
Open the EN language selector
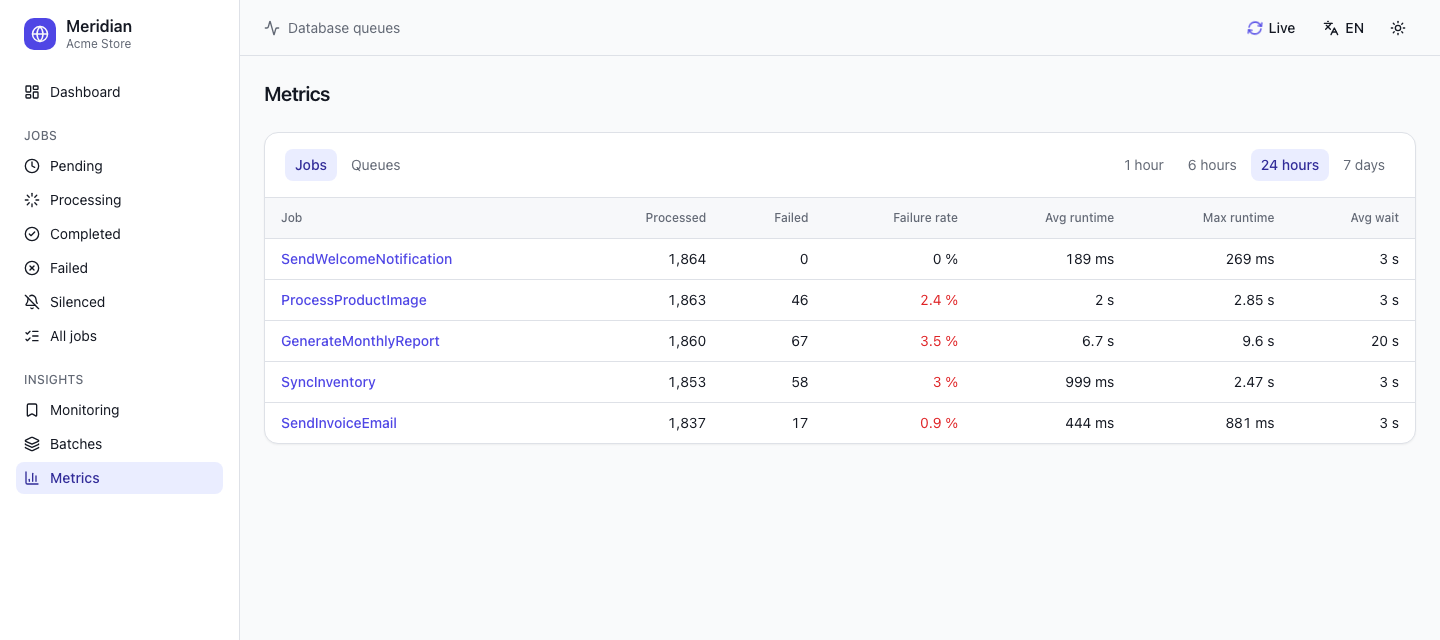point(1343,28)
